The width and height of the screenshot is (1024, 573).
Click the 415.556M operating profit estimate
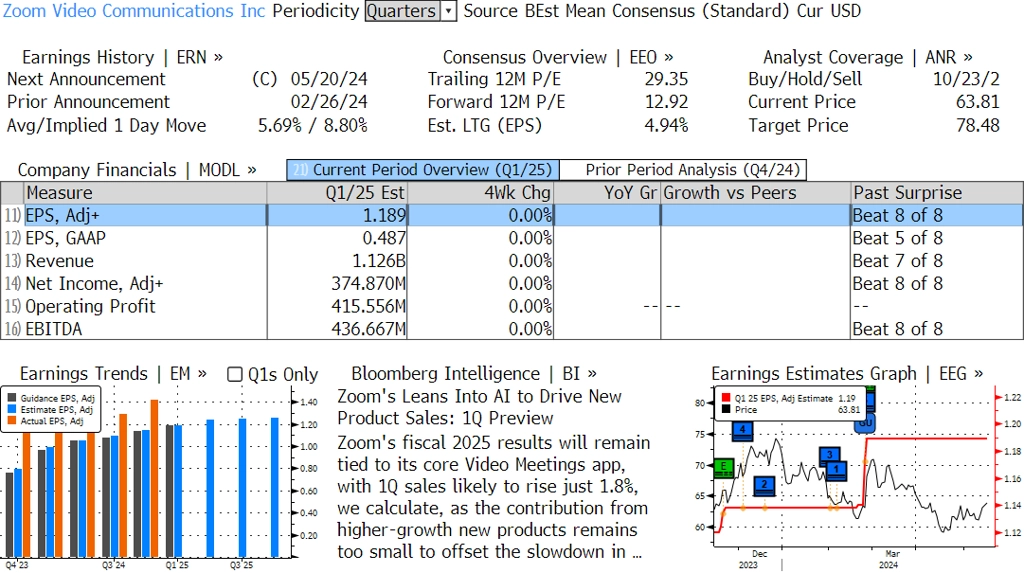(x=368, y=307)
